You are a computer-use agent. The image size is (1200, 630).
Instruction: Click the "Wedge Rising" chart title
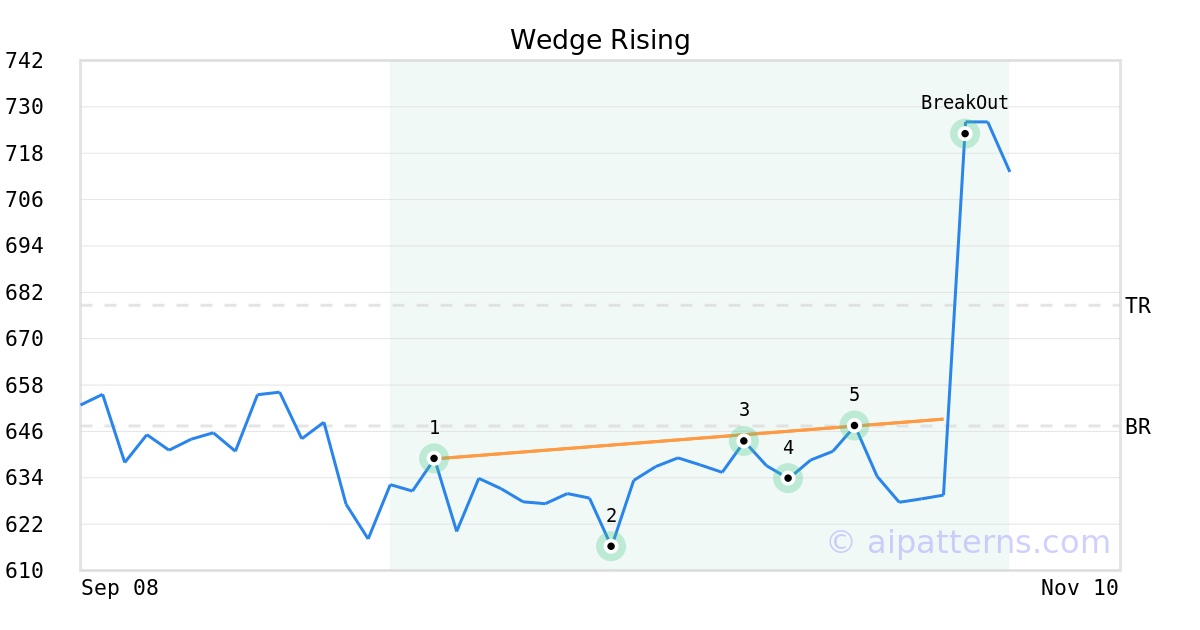600,40
